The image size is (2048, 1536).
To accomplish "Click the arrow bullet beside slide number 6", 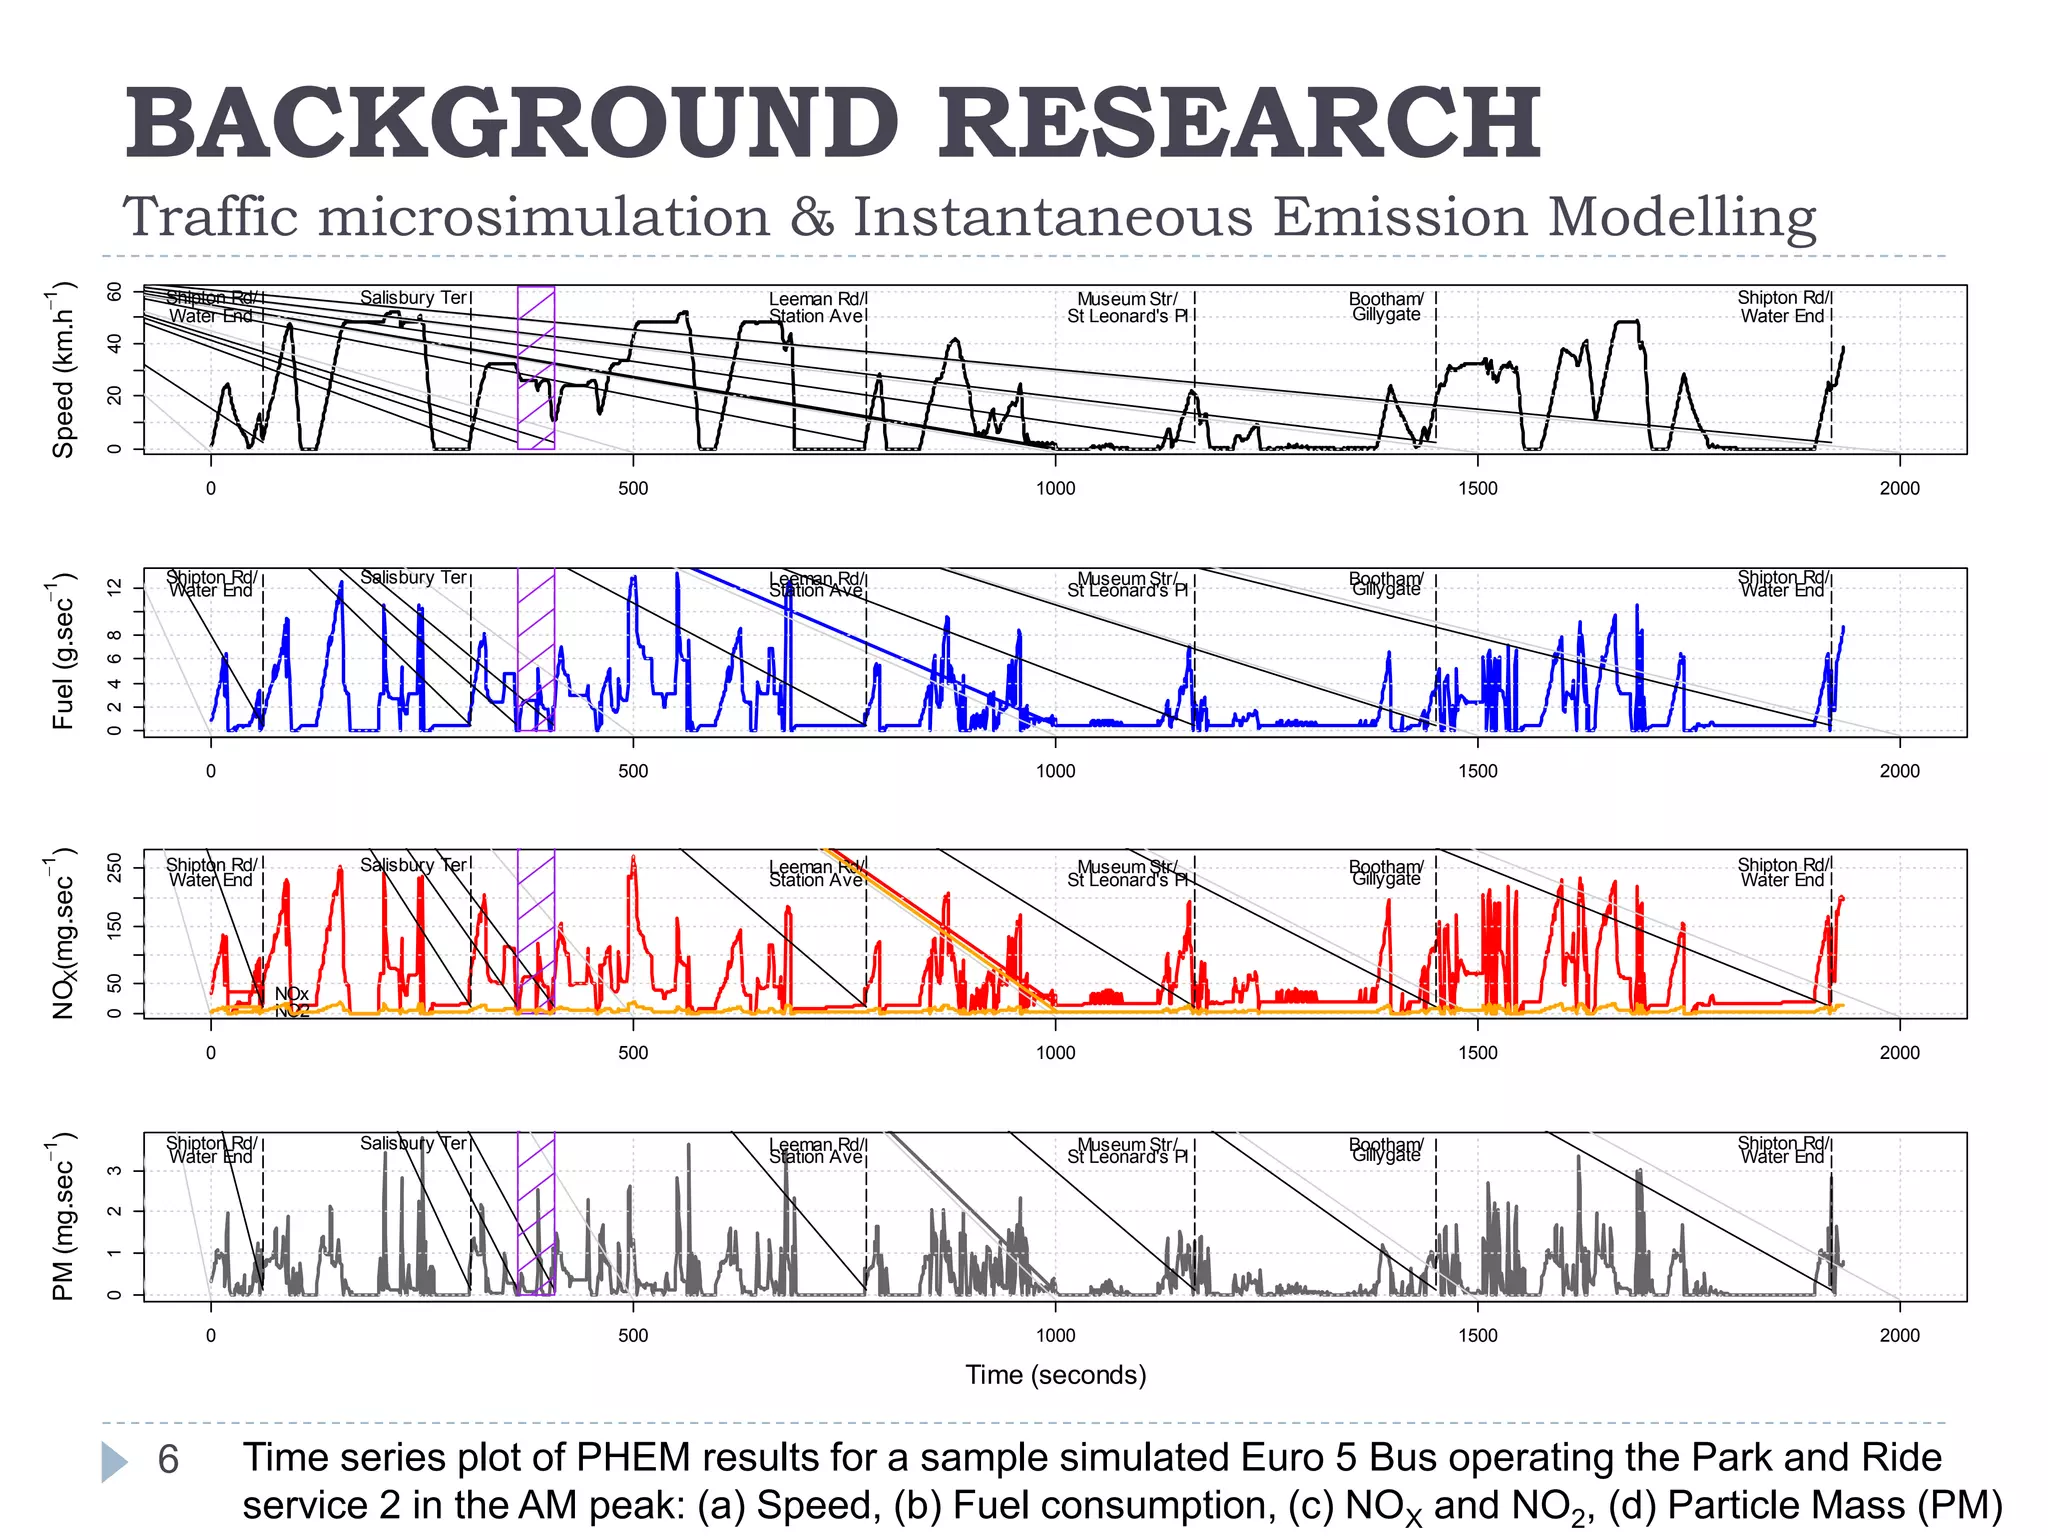I will [x=115, y=1461].
